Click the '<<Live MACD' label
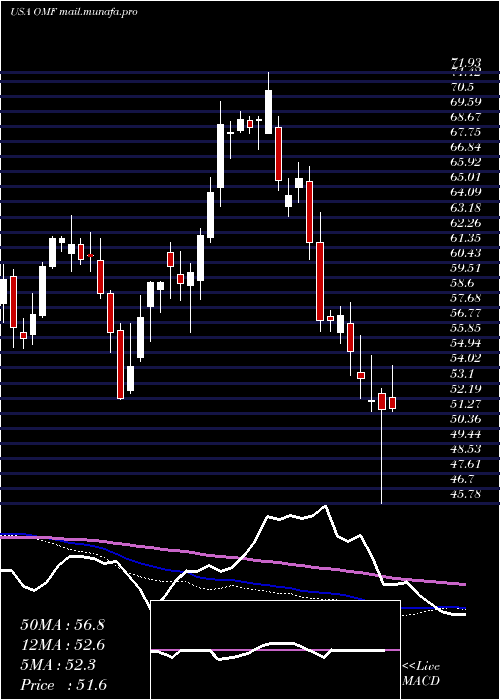 coord(421,674)
